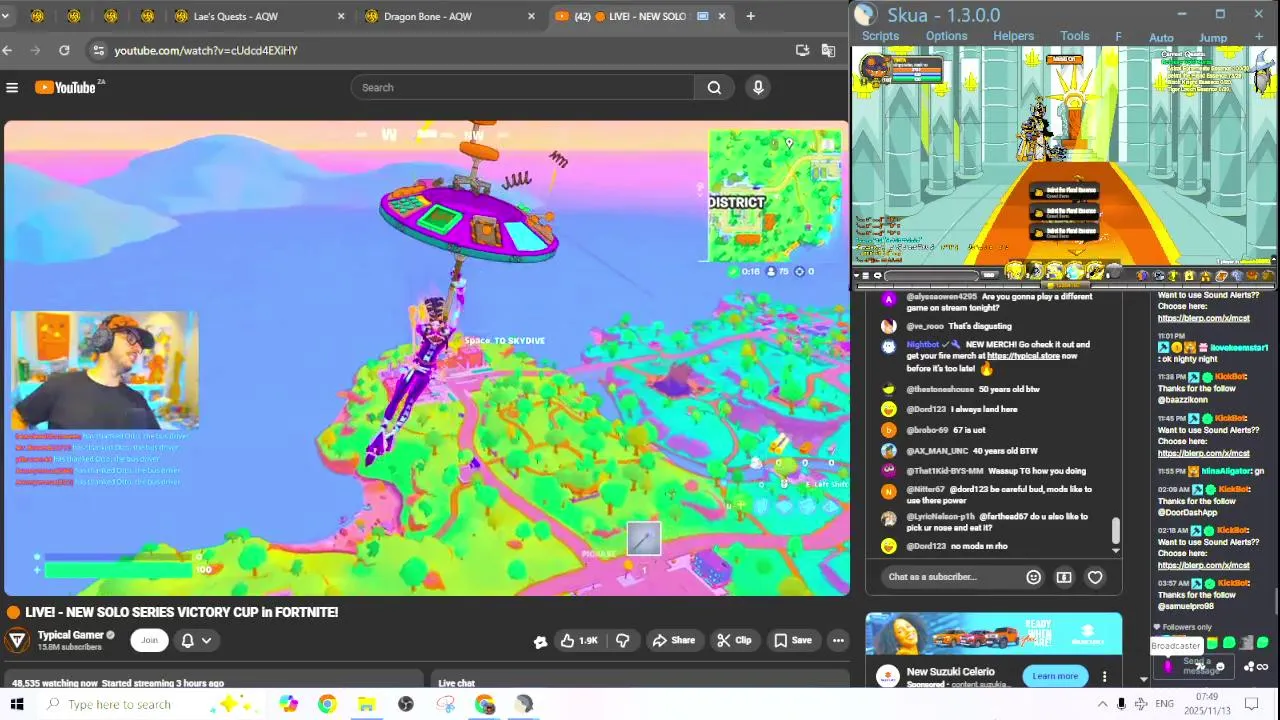
Task: Open File Explorer from the taskbar
Action: (366, 704)
